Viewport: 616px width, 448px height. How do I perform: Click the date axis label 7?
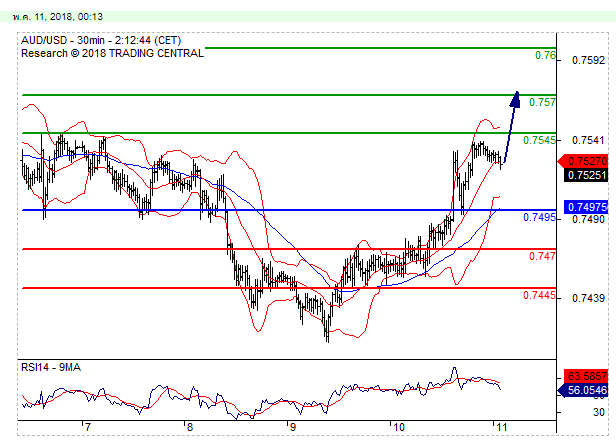coord(88,427)
